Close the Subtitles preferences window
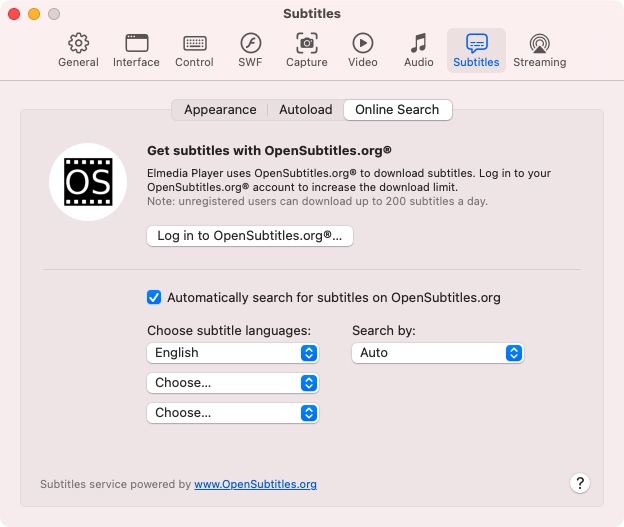624x527 pixels. point(14,14)
